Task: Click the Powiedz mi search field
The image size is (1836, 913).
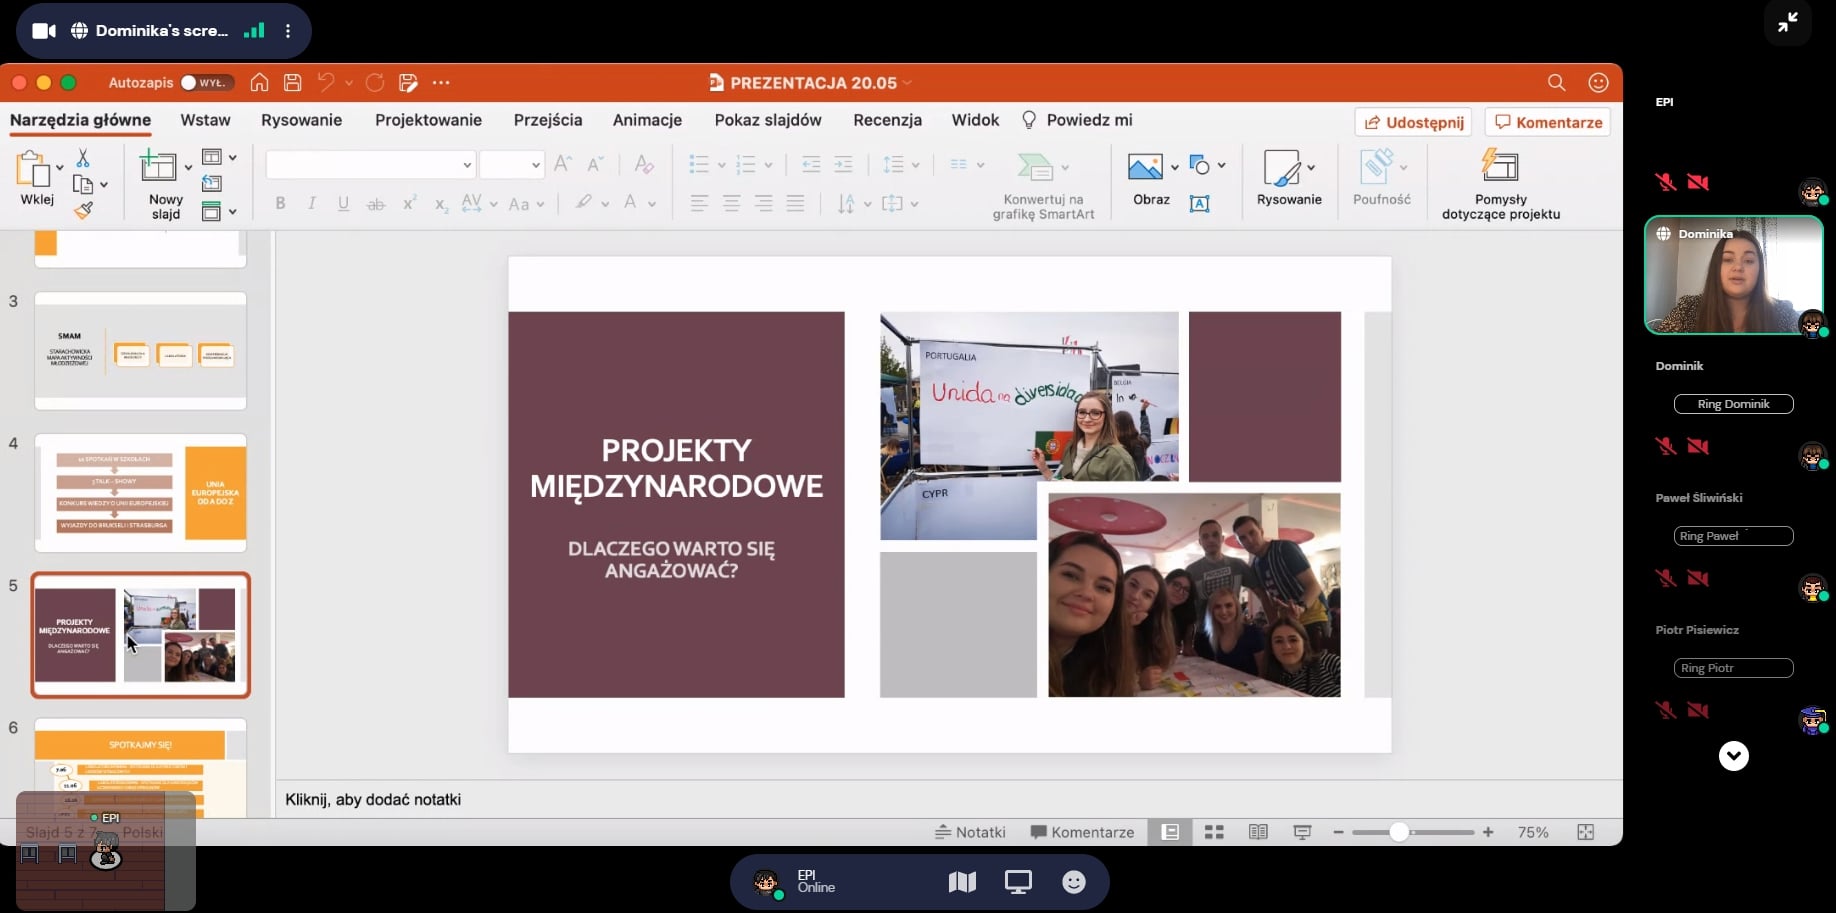Action: pyautogui.click(x=1076, y=120)
